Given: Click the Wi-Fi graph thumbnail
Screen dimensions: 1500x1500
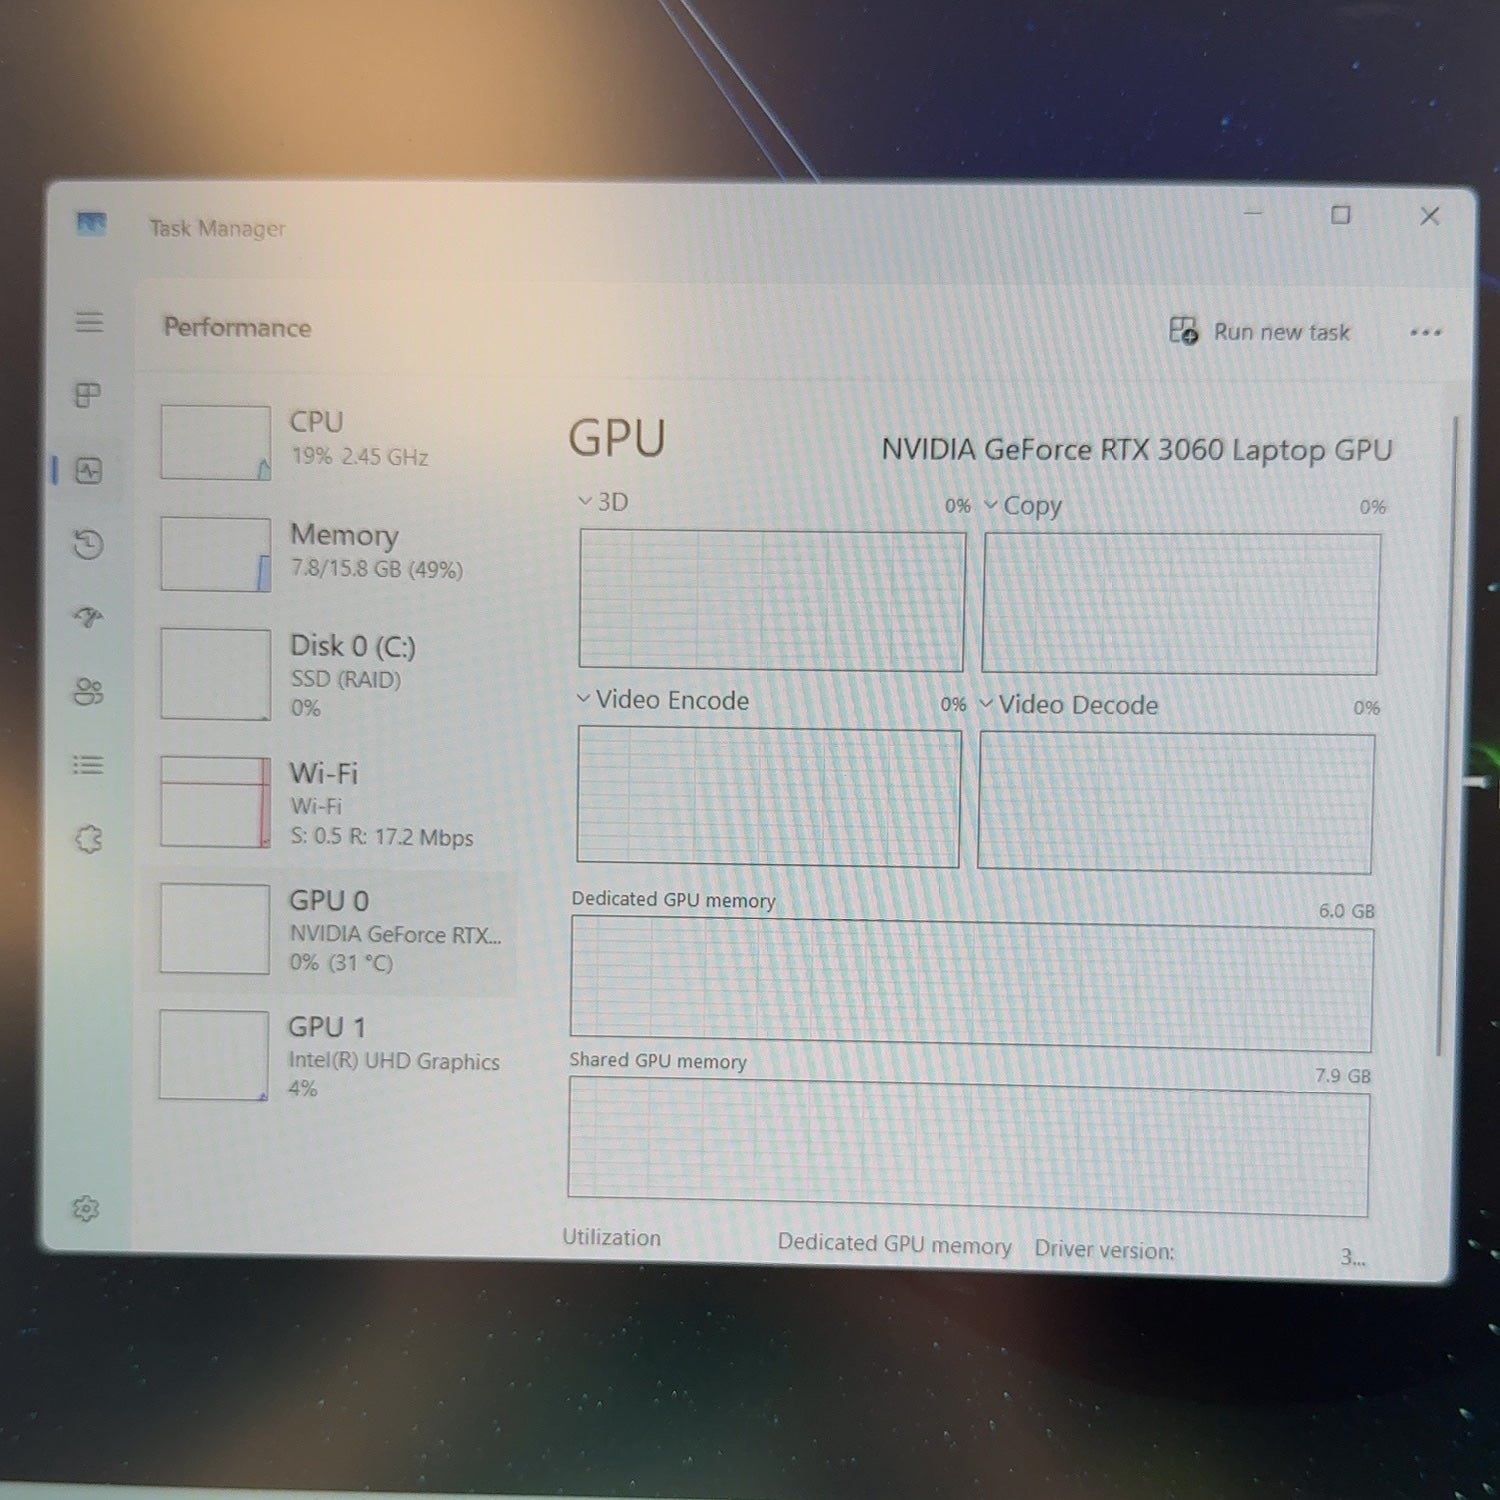Looking at the screenshot, I should pyautogui.click(x=215, y=802).
